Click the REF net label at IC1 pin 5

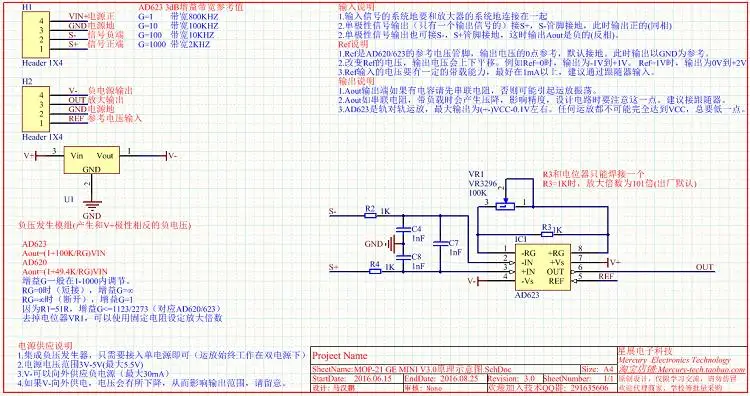point(606,276)
